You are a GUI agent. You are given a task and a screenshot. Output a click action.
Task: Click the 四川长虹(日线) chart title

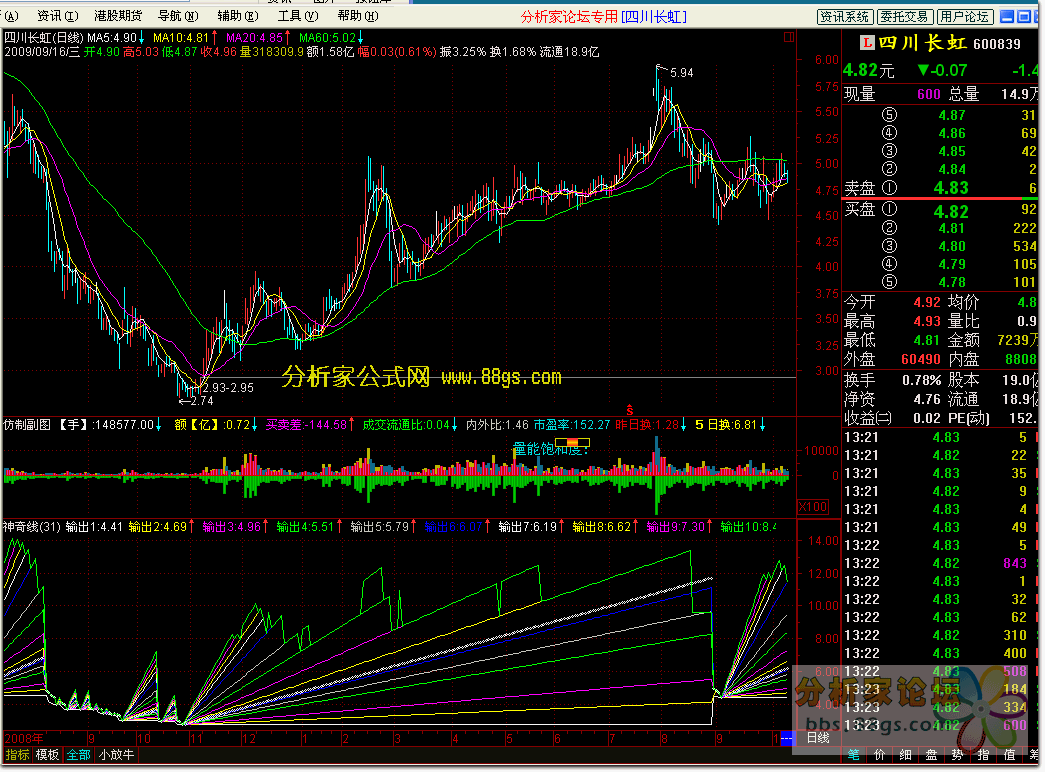click(x=44, y=38)
